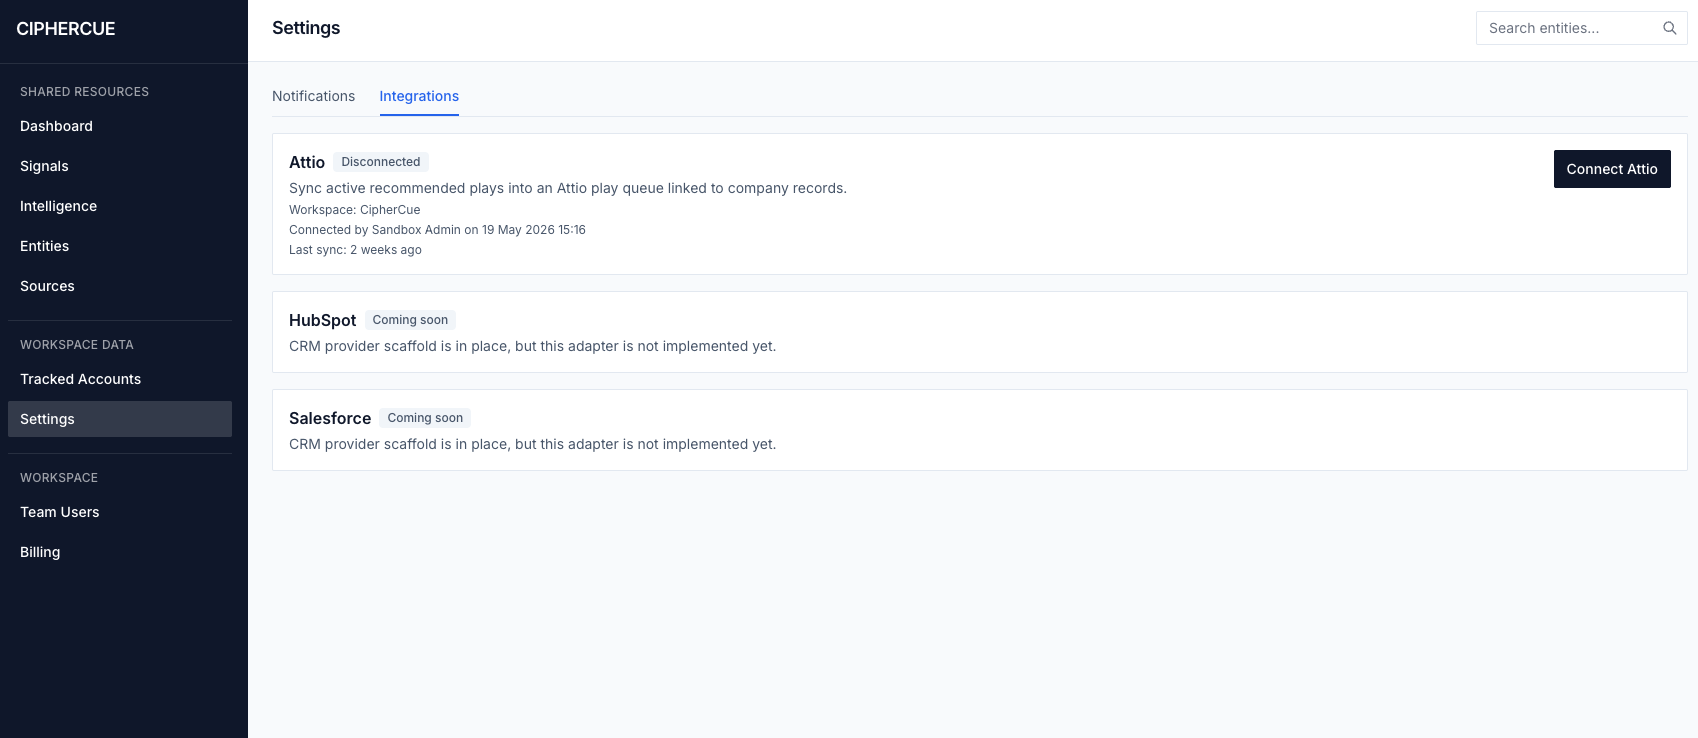Select Settings in the sidebar

(120, 419)
